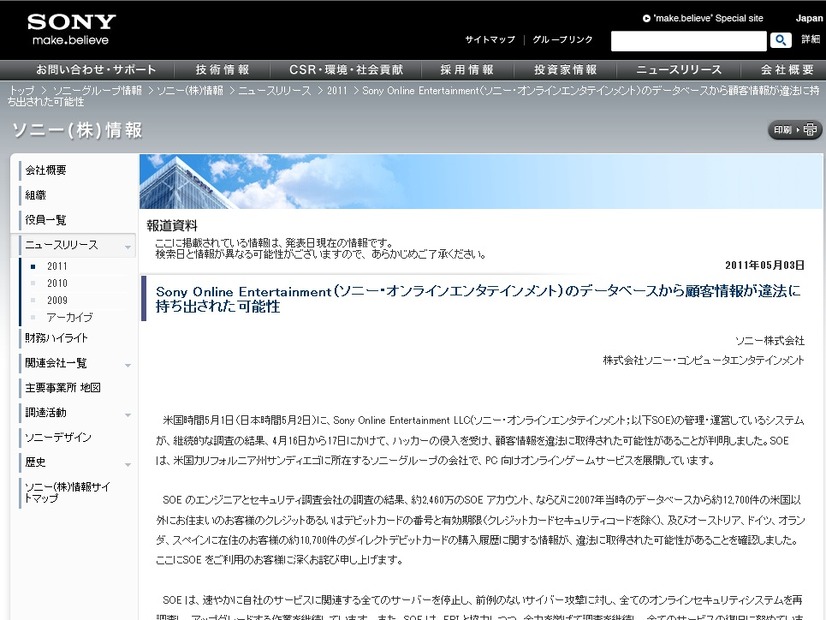Open 採用情報 nav tab
Viewport: 826px width, 620px height.
coord(467,70)
